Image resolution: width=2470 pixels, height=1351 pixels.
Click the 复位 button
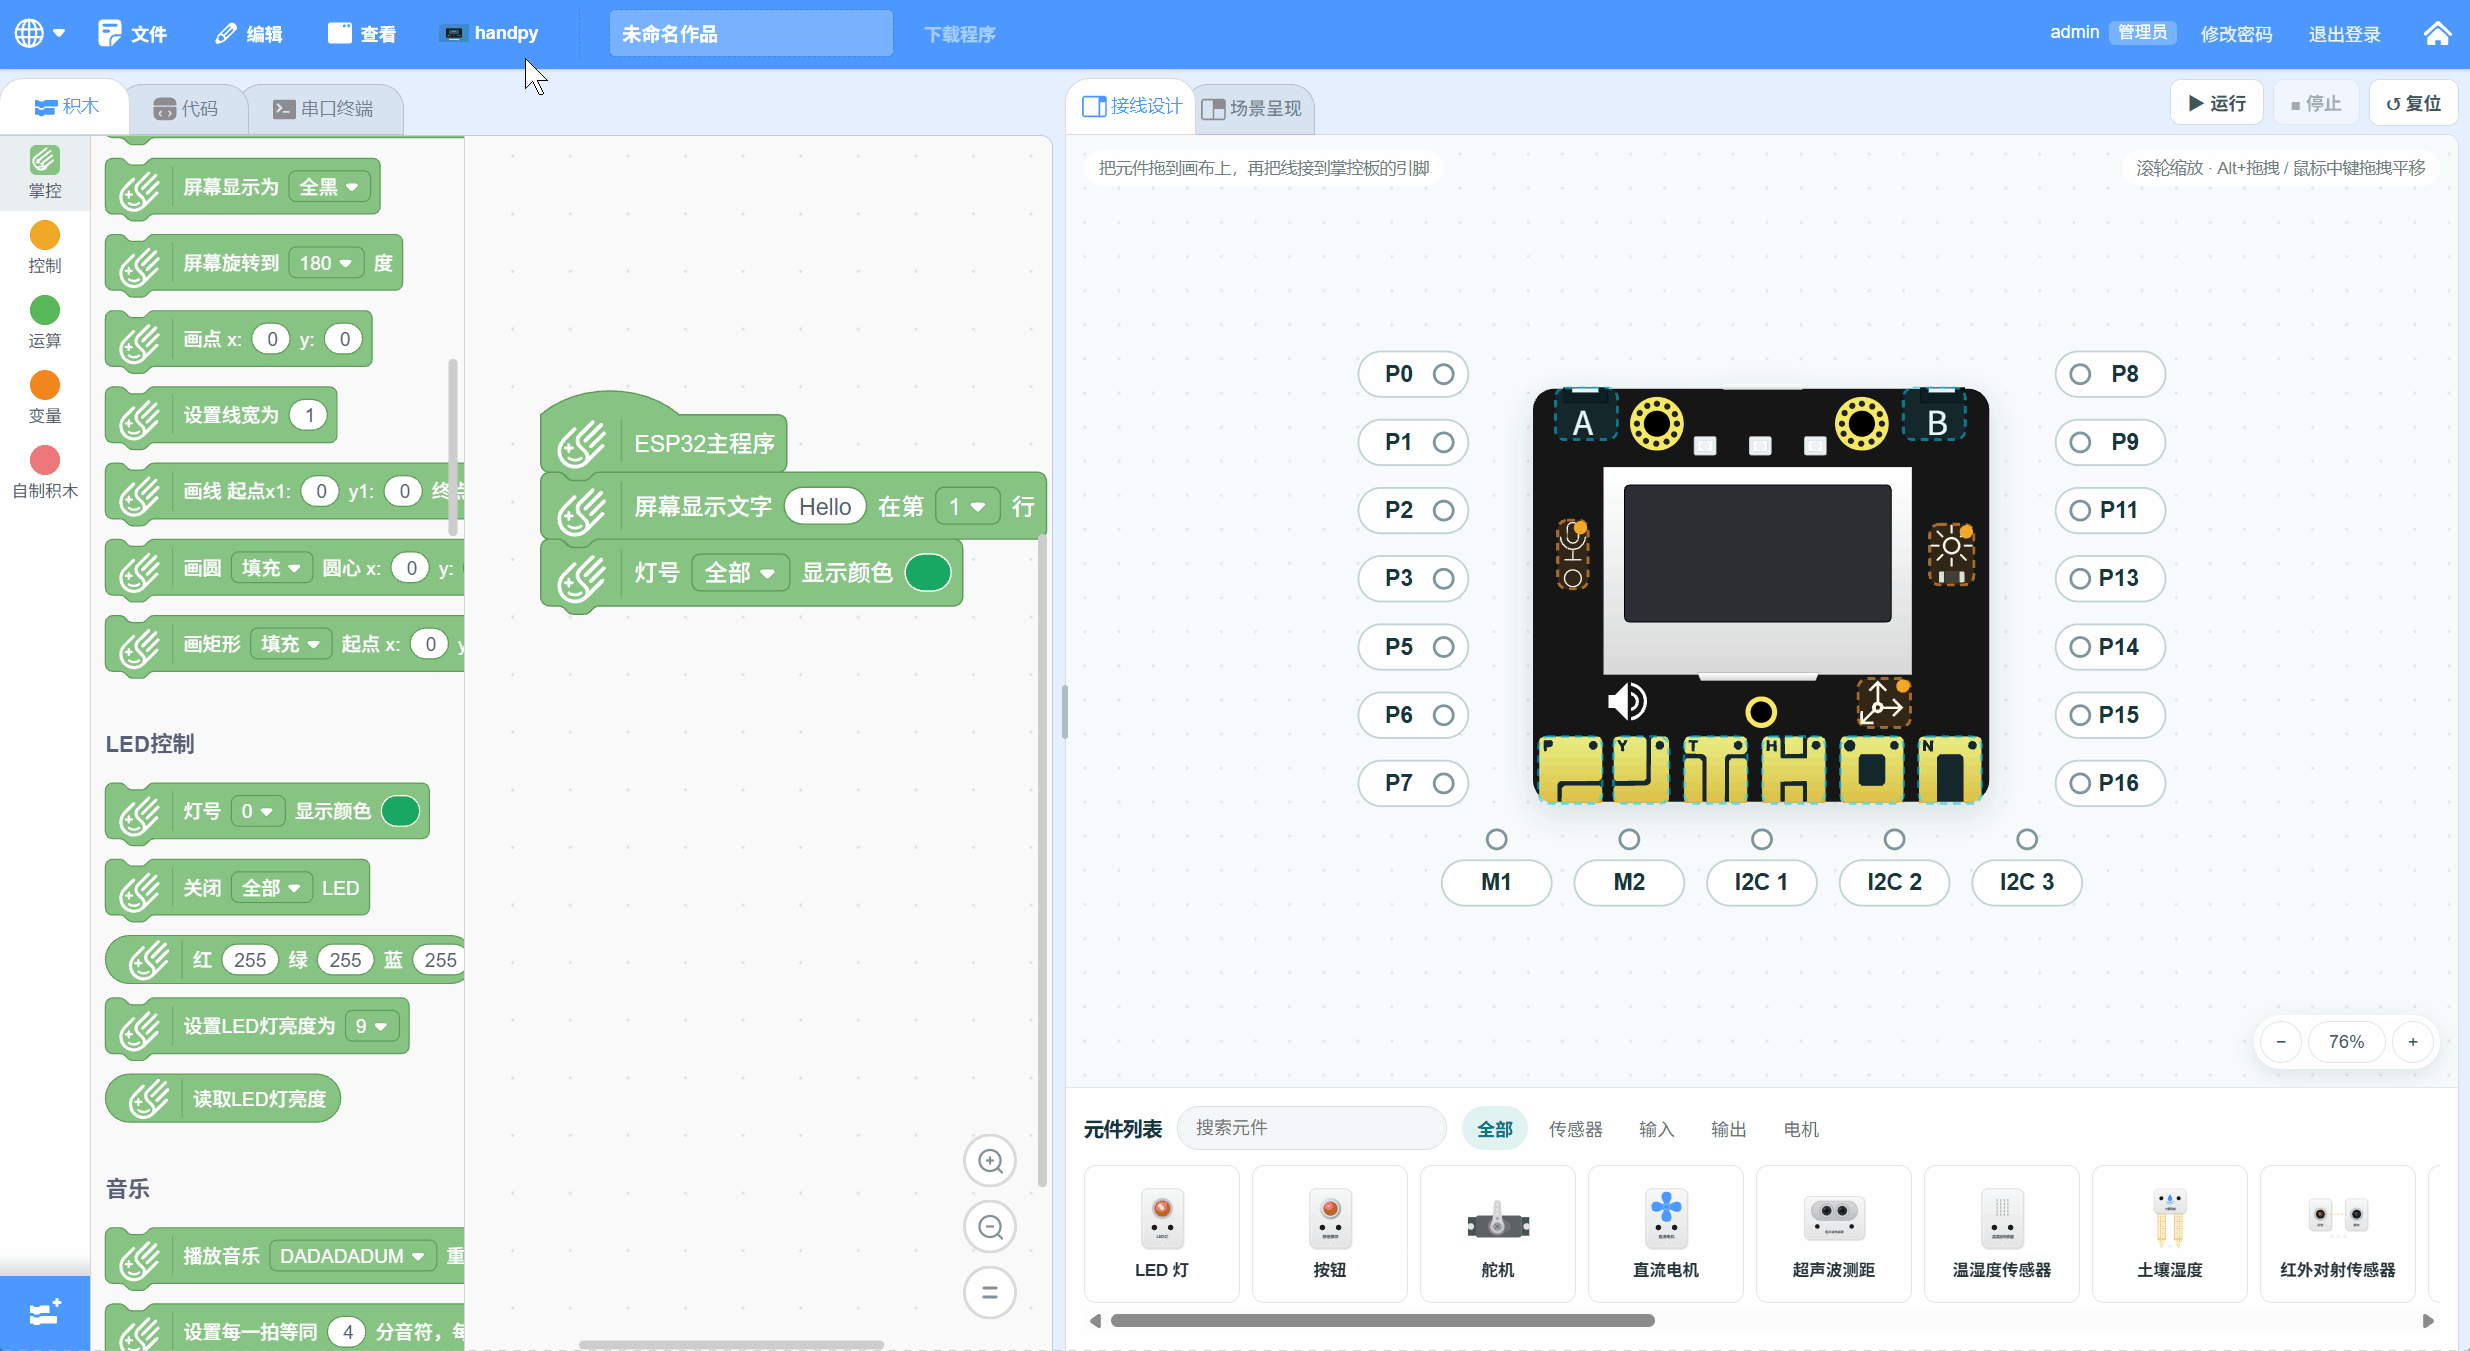coord(2414,103)
